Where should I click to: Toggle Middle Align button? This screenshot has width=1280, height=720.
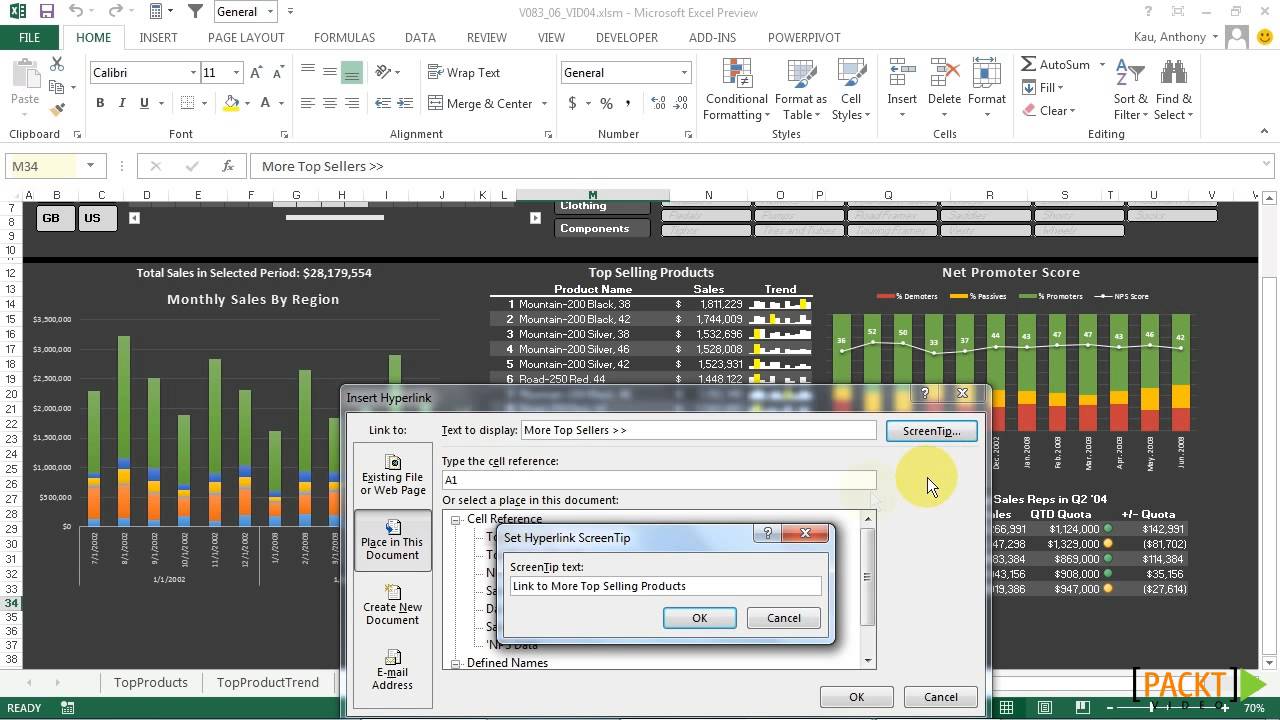pos(329,73)
